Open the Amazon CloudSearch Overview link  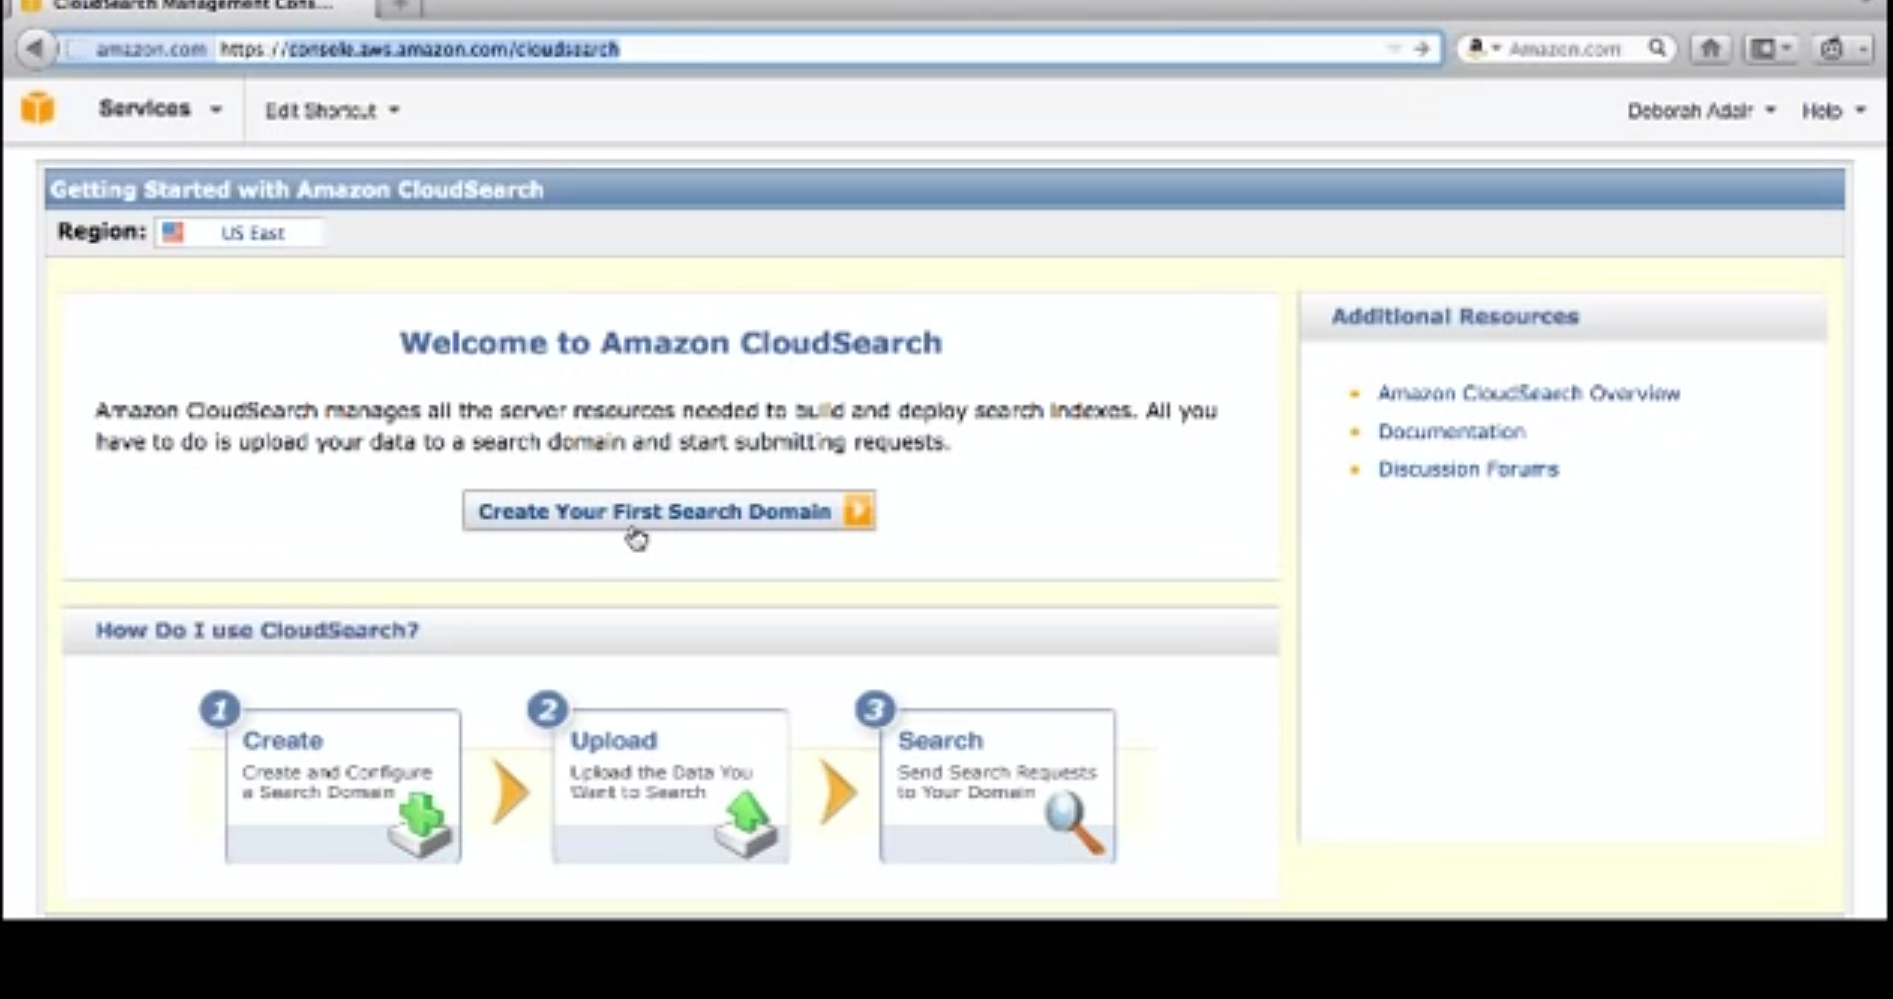tap(1528, 393)
